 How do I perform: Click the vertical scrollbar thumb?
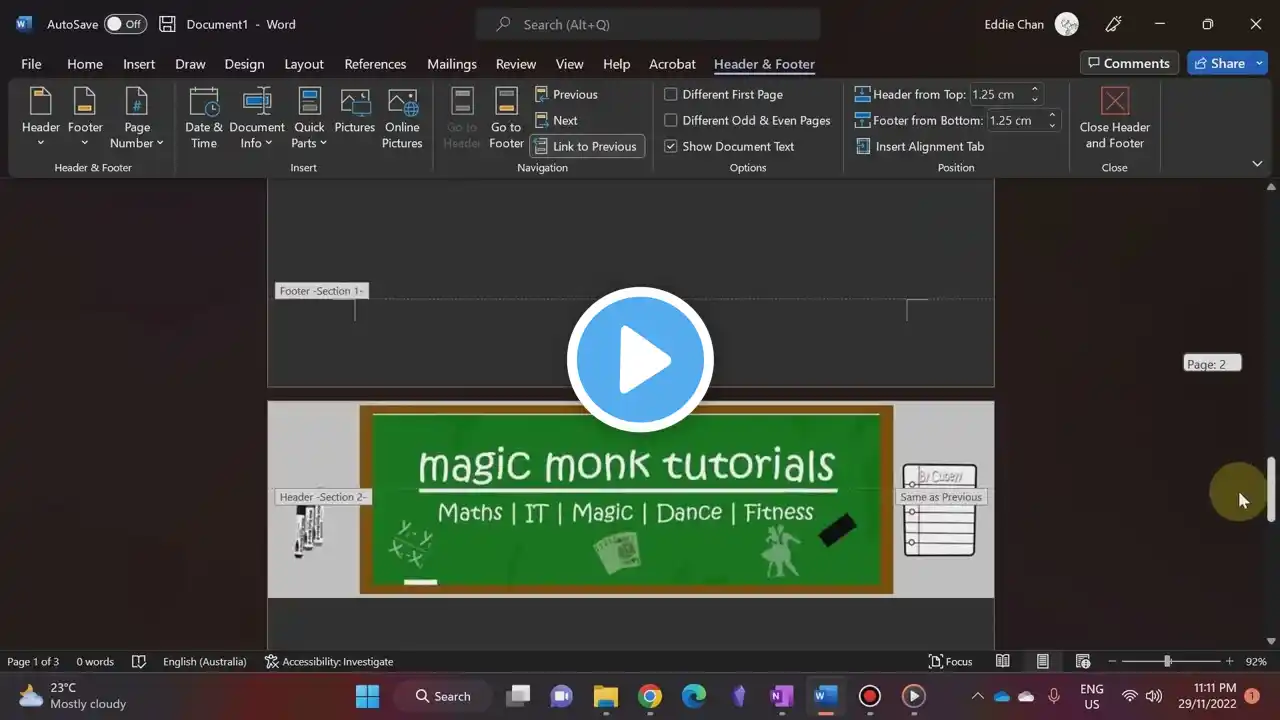click(x=1271, y=489)
